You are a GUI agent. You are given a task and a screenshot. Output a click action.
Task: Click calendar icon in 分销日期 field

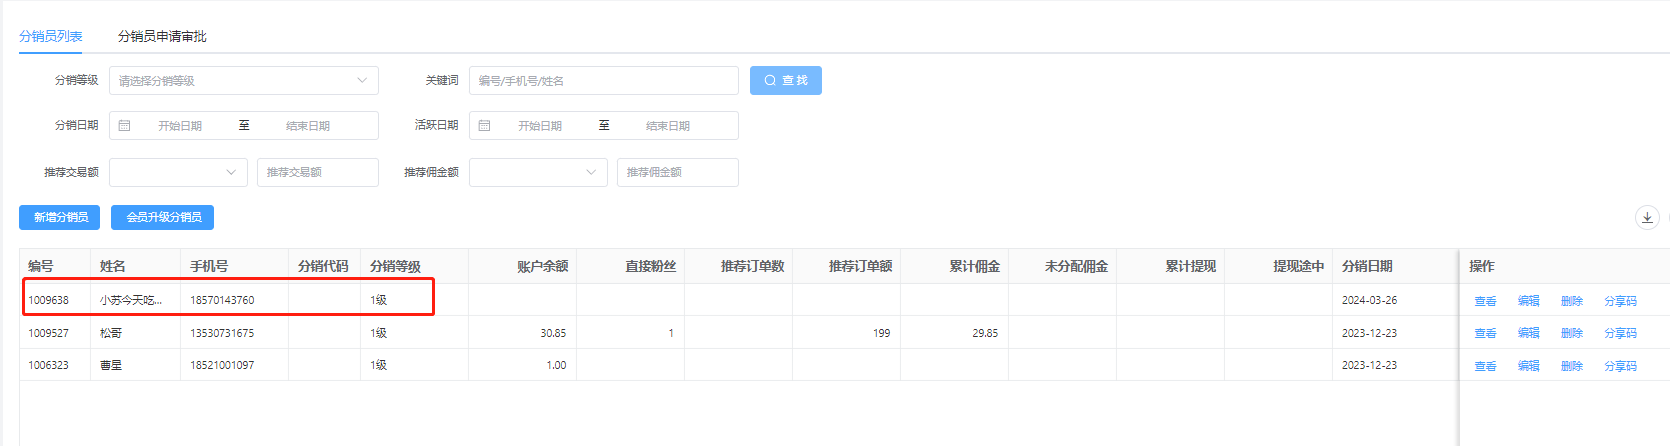[125, 126]
